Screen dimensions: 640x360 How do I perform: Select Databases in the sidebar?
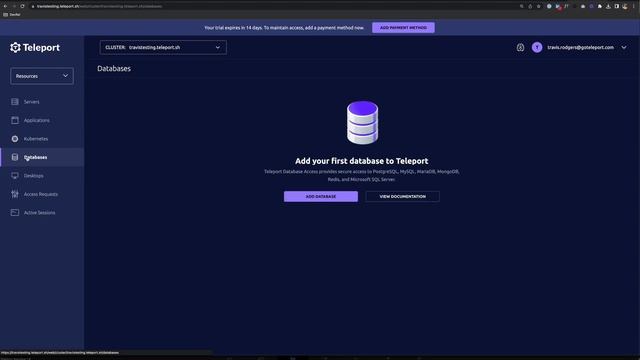[42, 157]
